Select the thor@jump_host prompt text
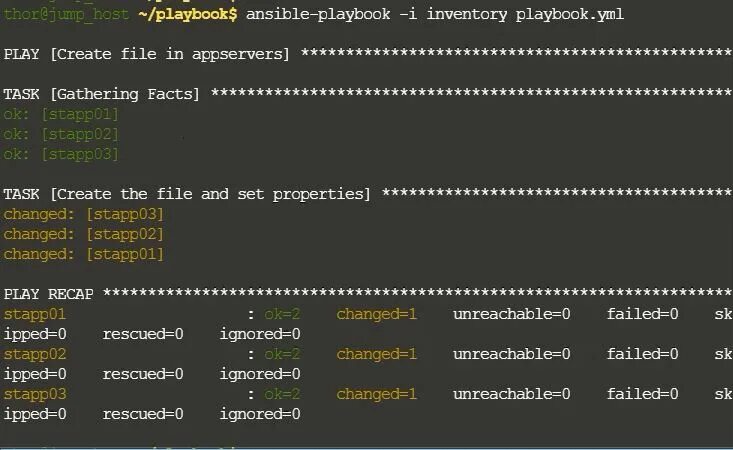The width and height of the screenshot is (733, 450). coord(66,14)
